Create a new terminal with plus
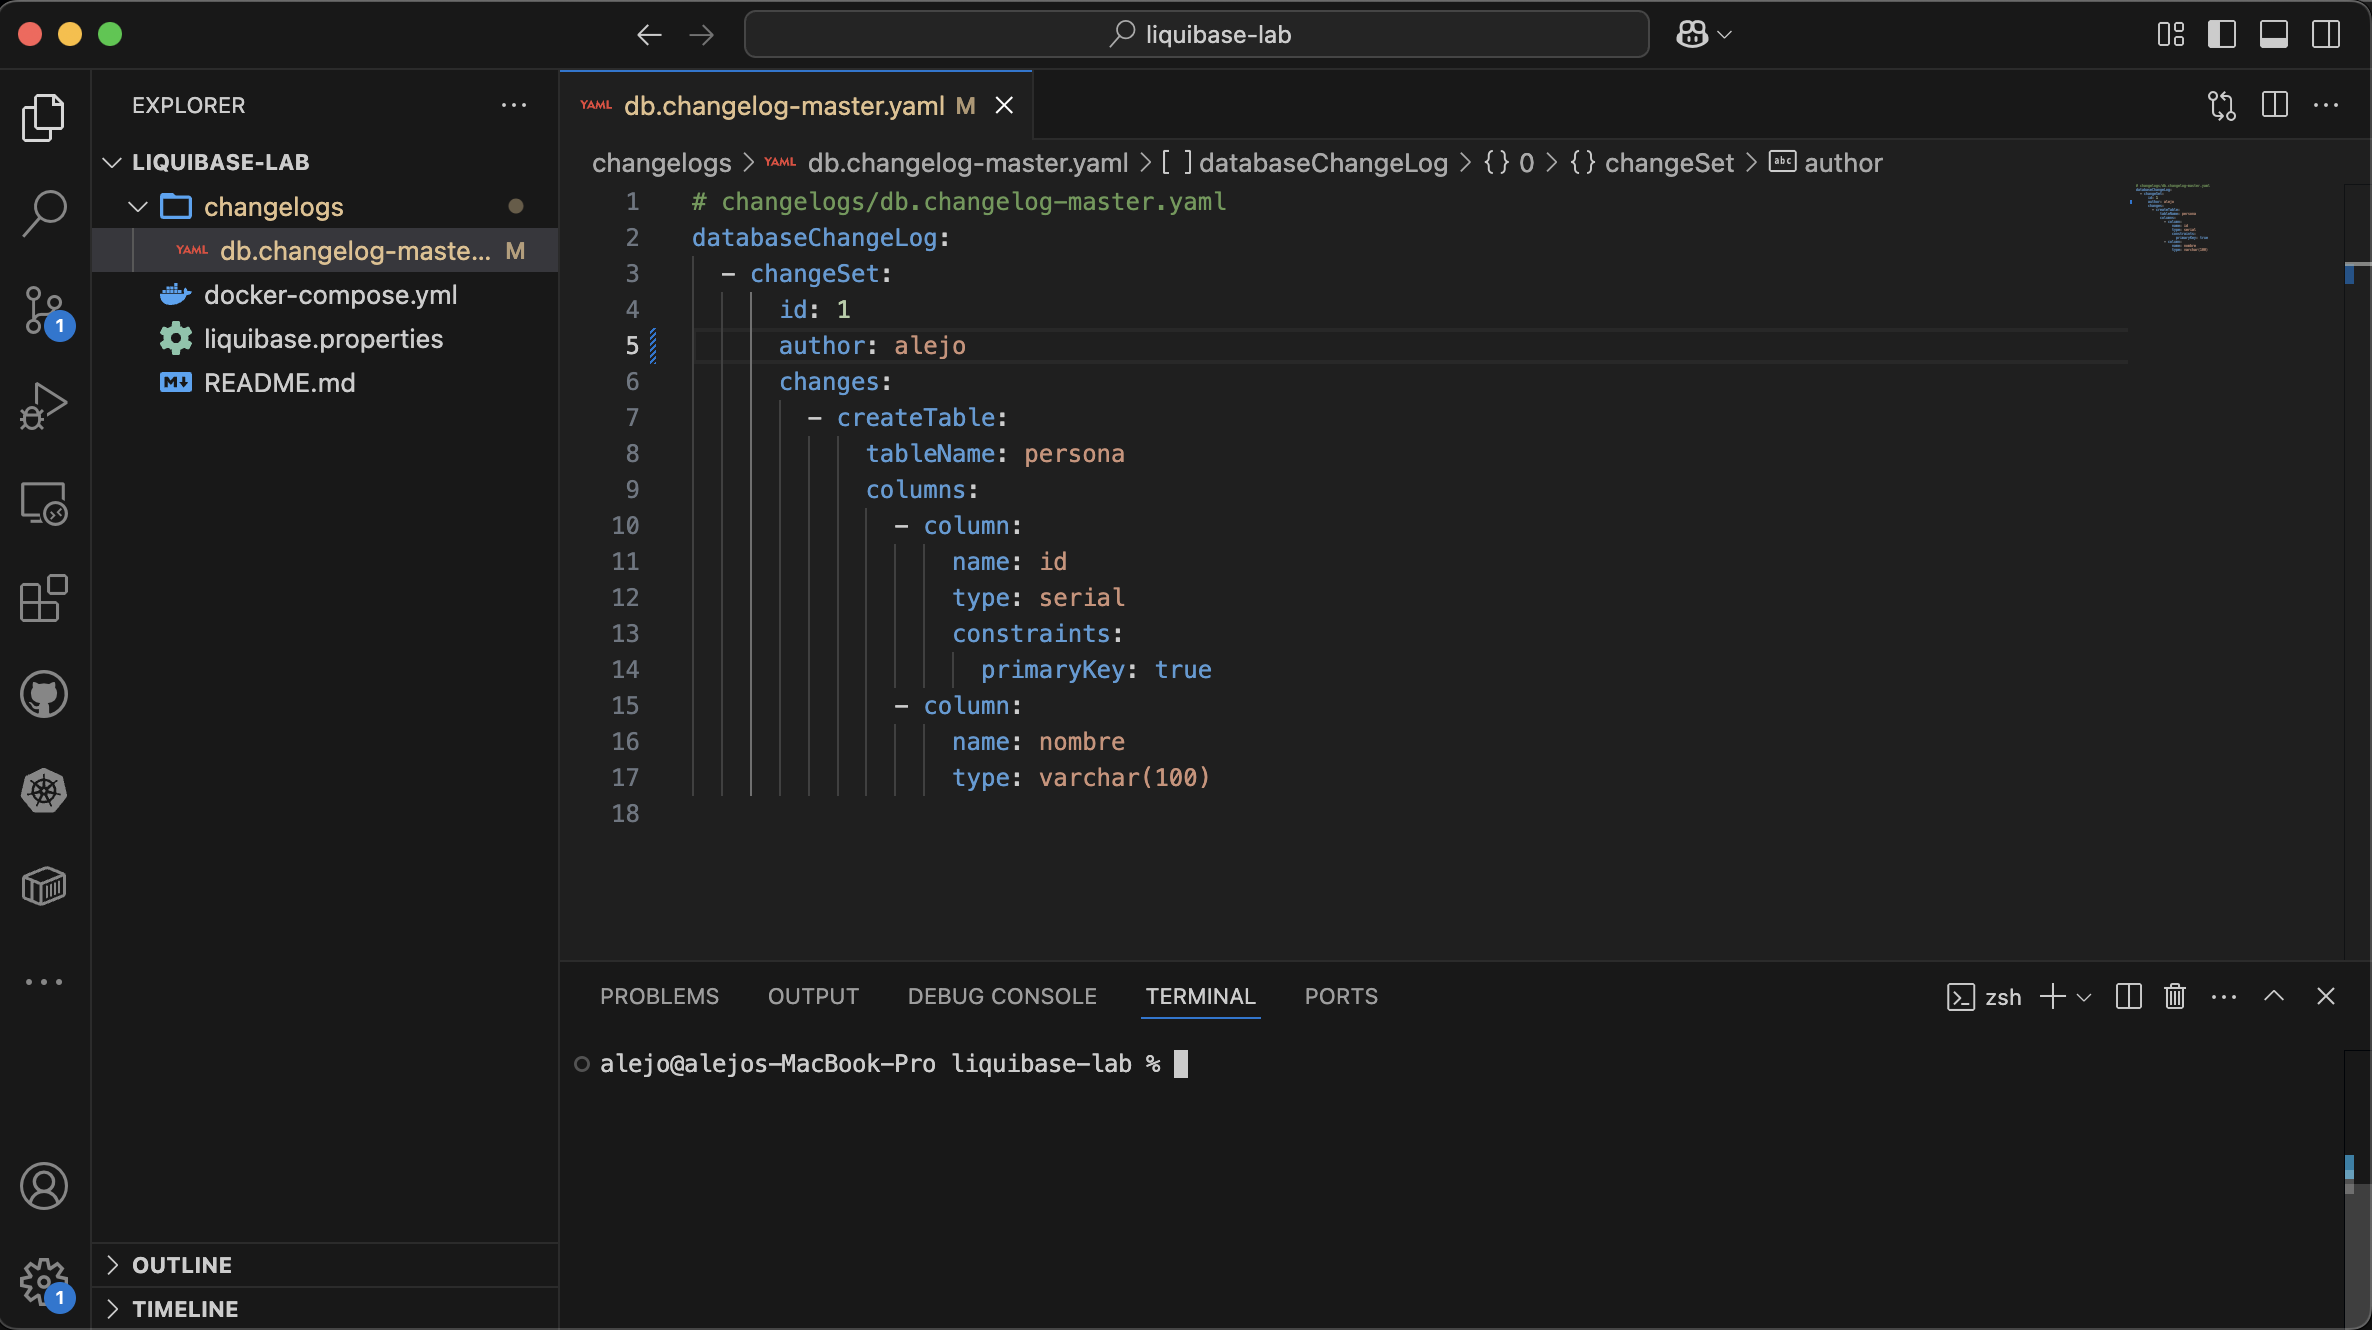 2052,996
